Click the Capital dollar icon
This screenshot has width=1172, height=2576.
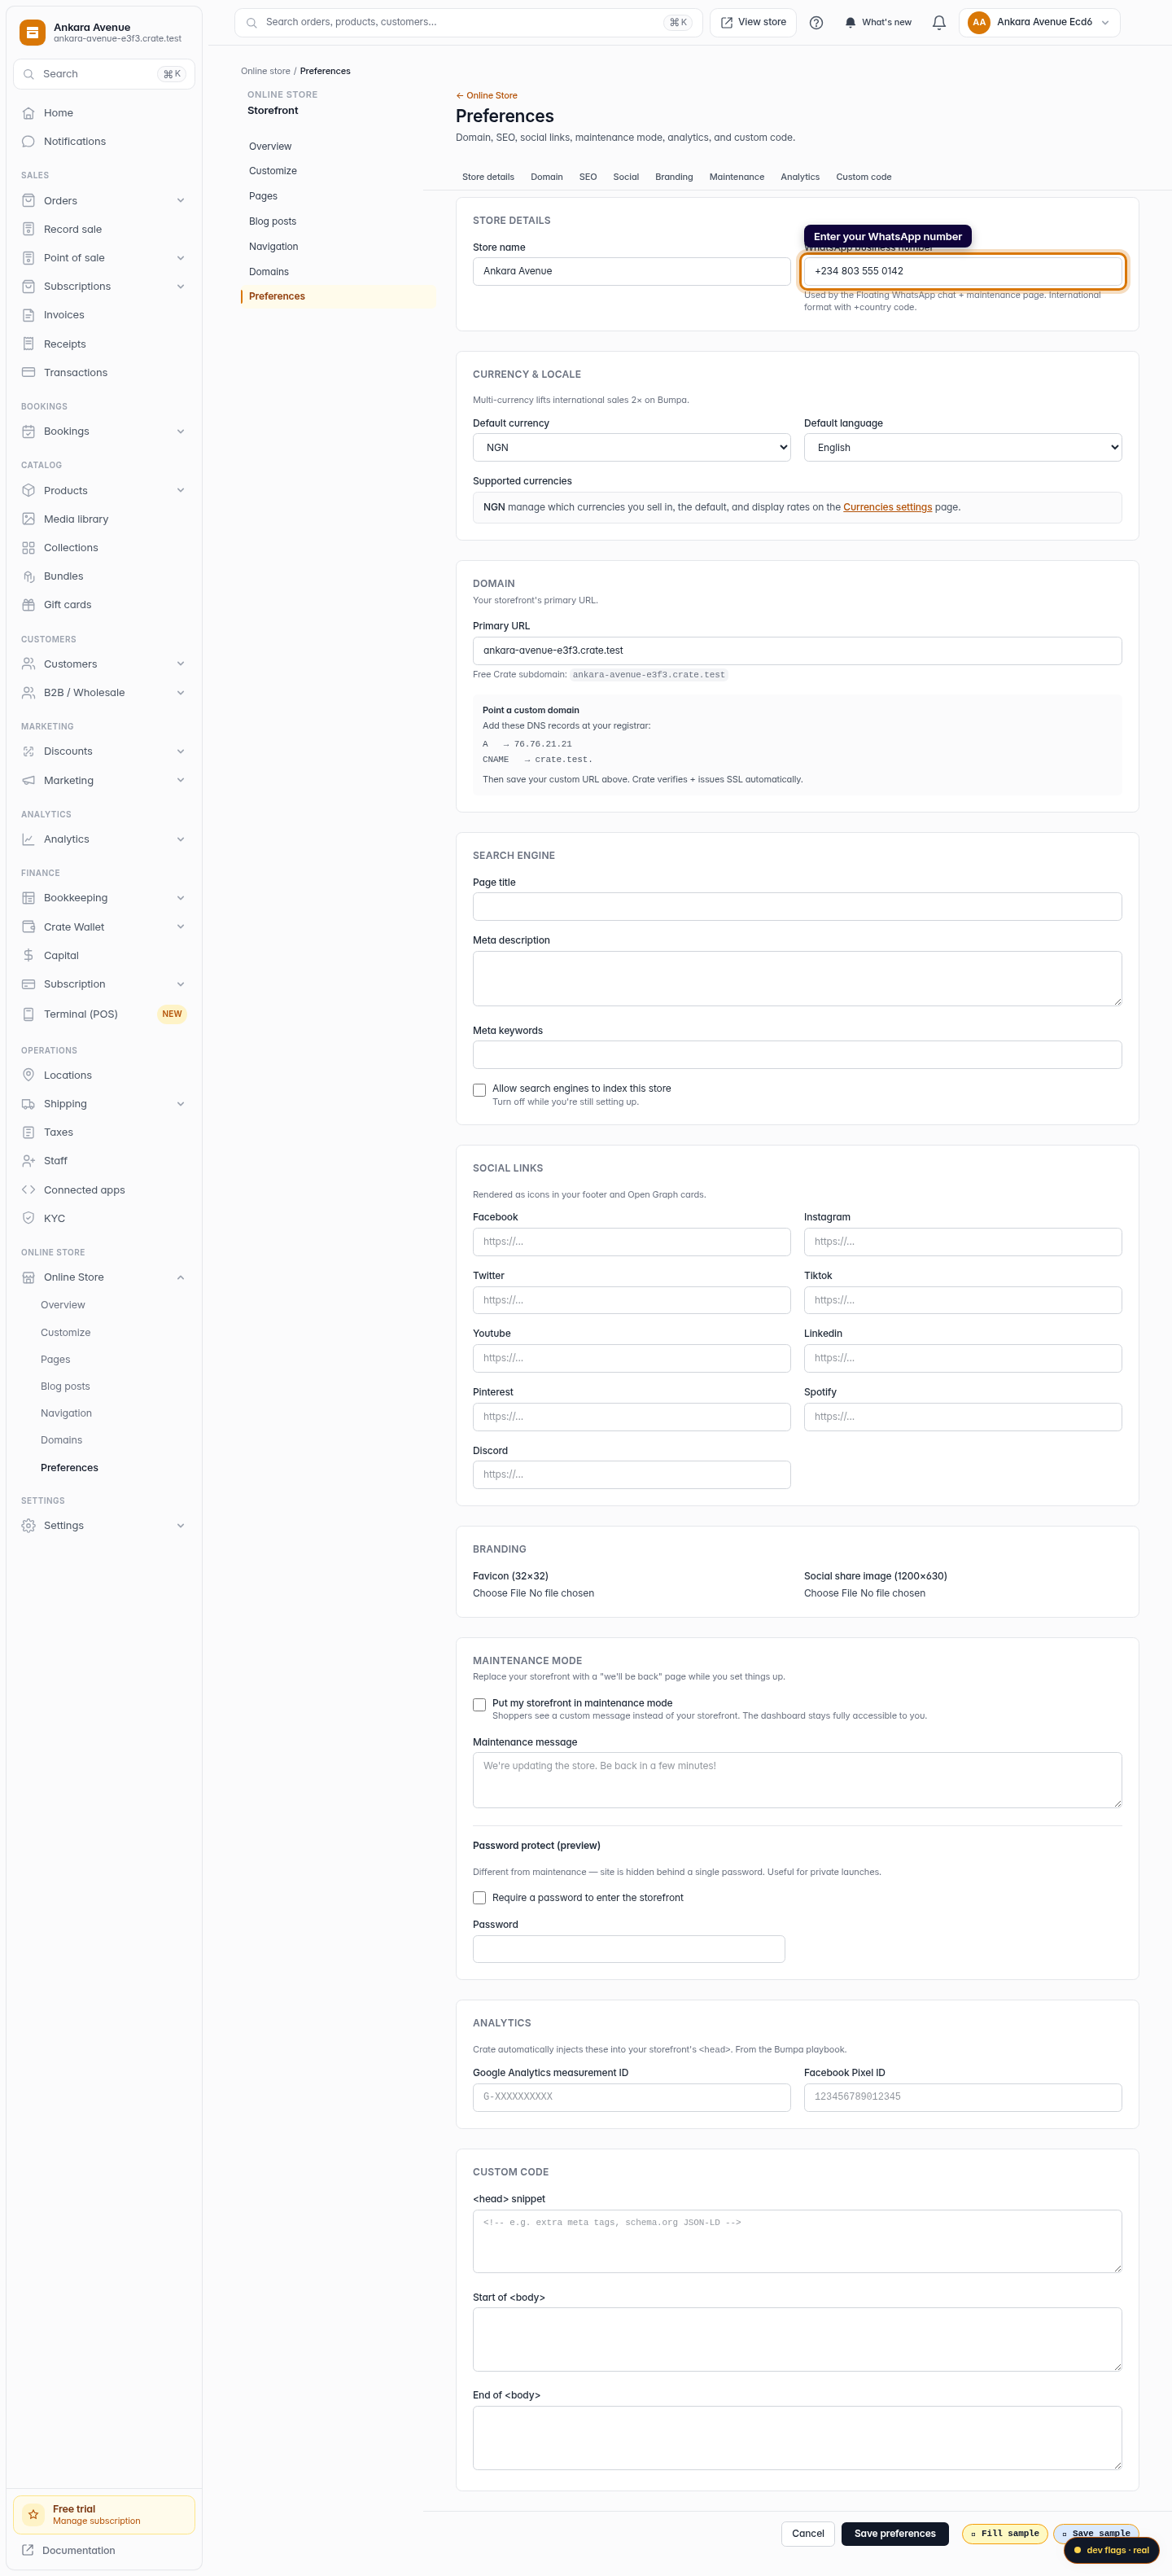(x=28, y=956)
